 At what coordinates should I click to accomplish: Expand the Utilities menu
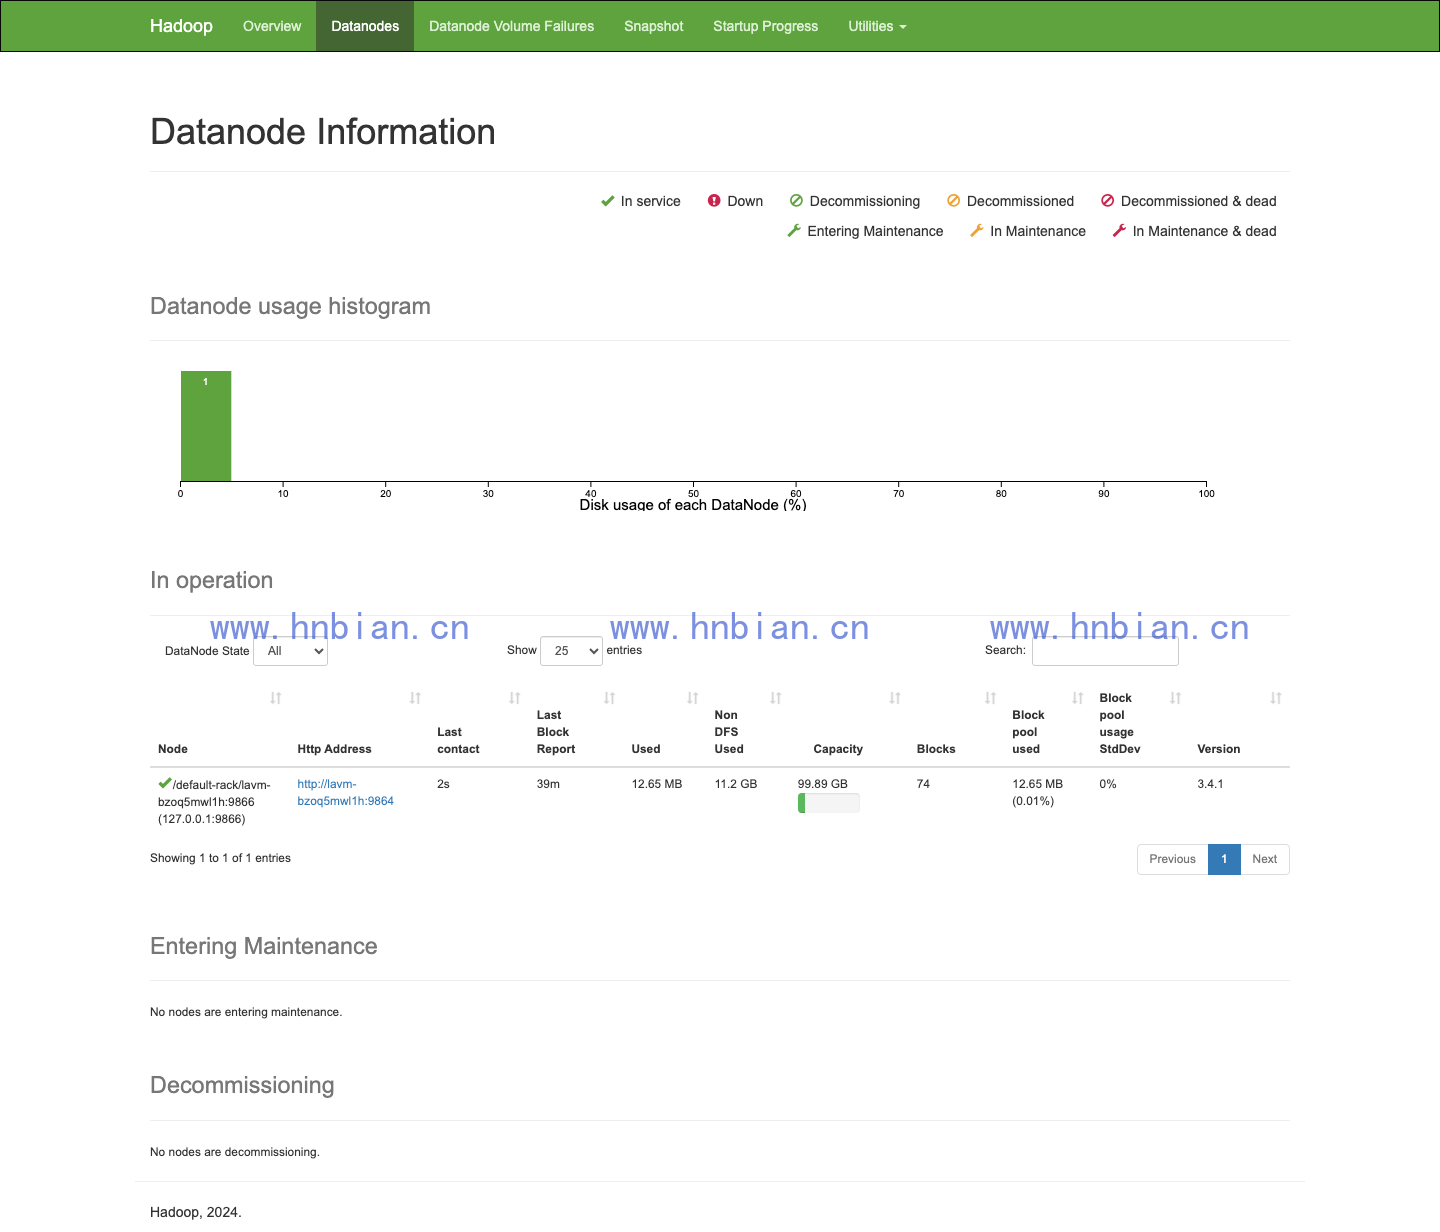877,26
